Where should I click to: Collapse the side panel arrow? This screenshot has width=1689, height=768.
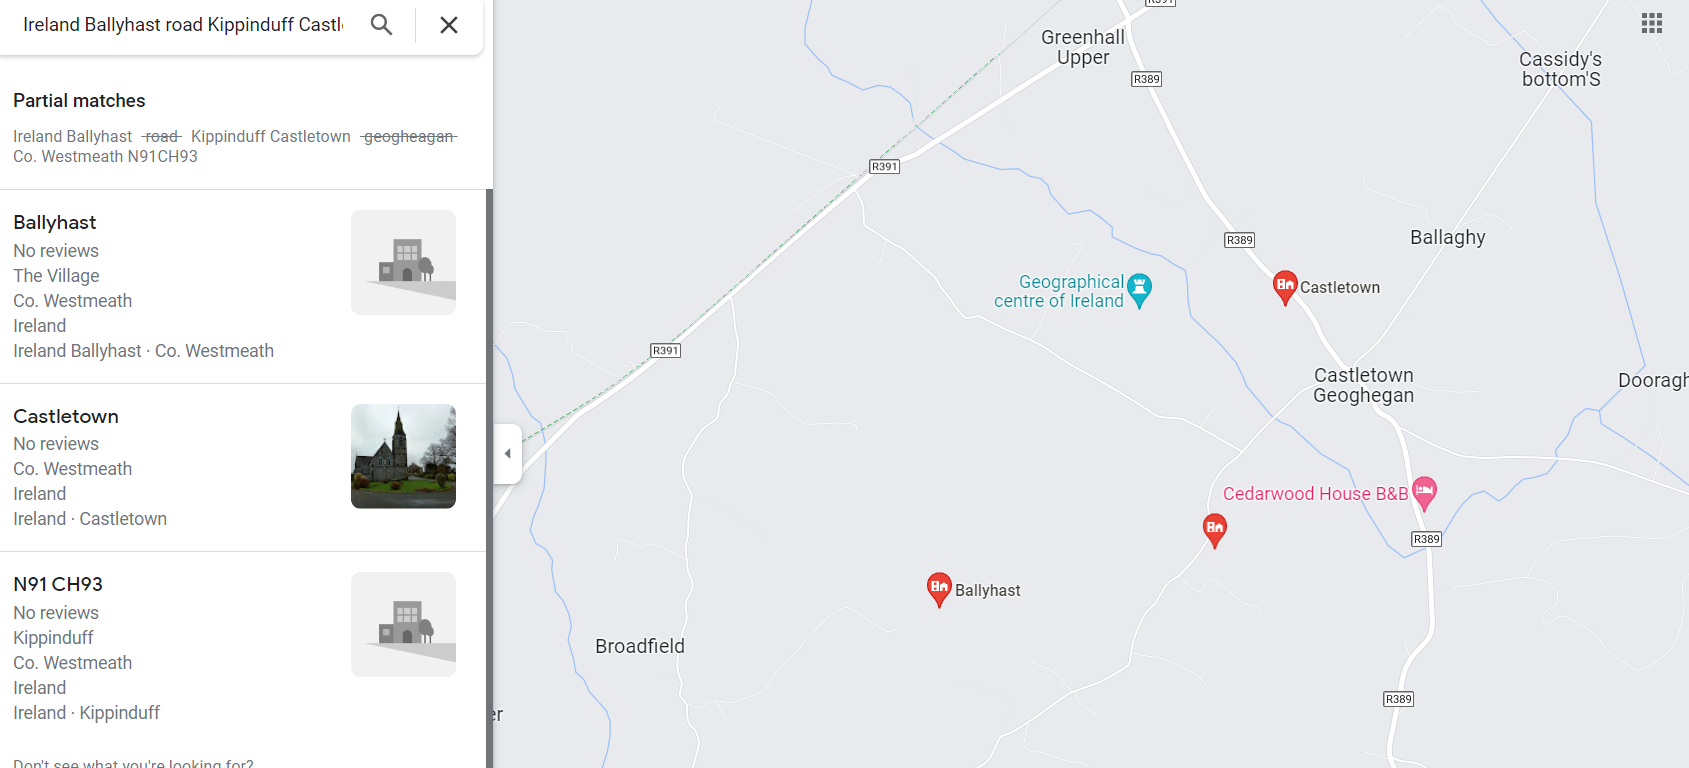(x=508, y=454)
